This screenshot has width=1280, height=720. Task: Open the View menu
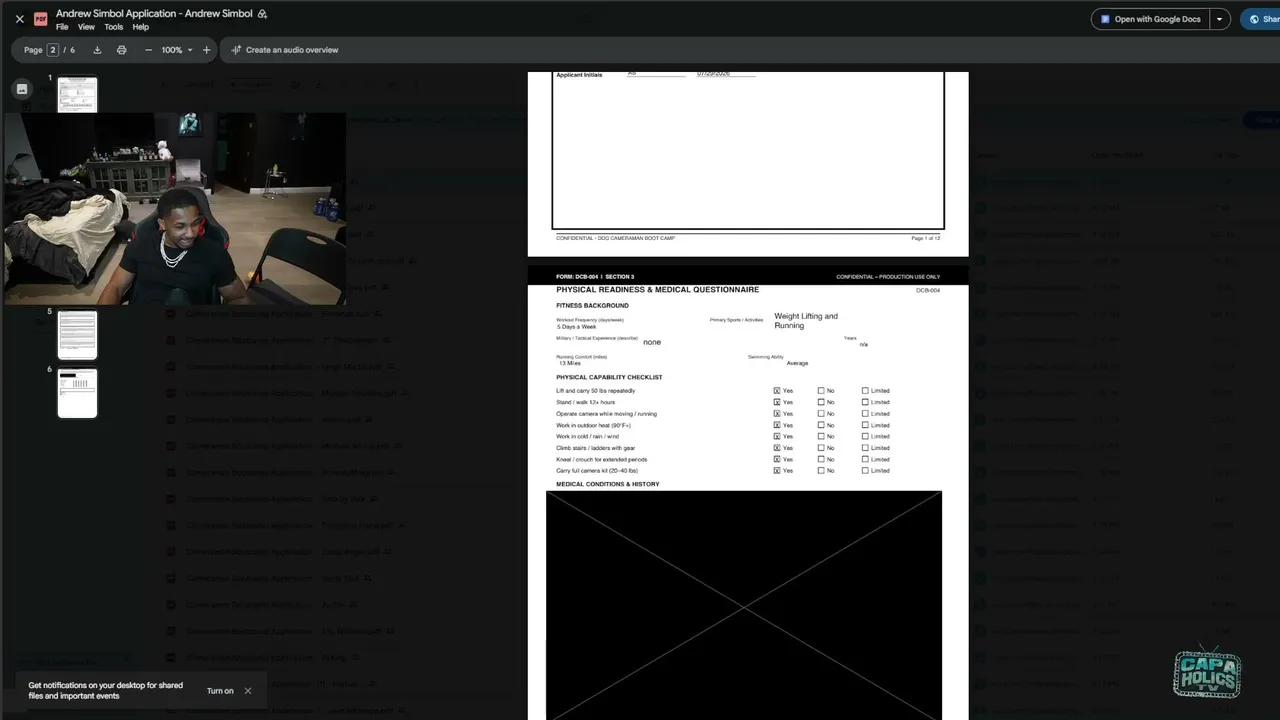click(87, 27)
